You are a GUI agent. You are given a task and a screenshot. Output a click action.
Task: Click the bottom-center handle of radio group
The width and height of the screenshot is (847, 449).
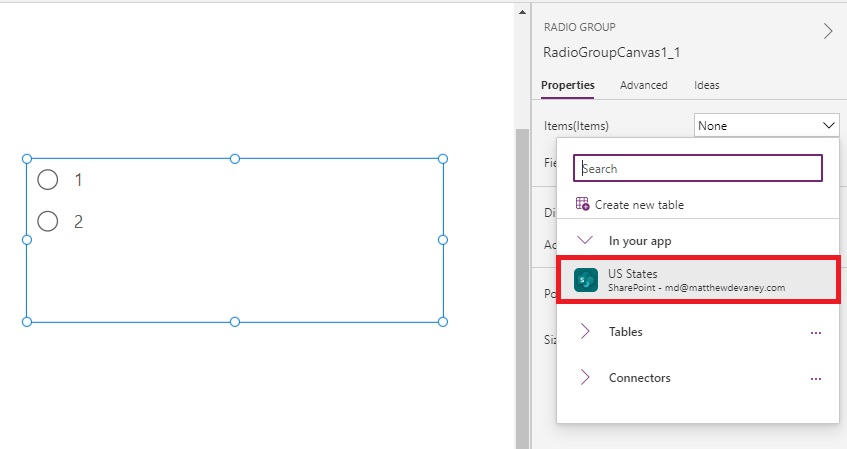click(x=234, y=322)
